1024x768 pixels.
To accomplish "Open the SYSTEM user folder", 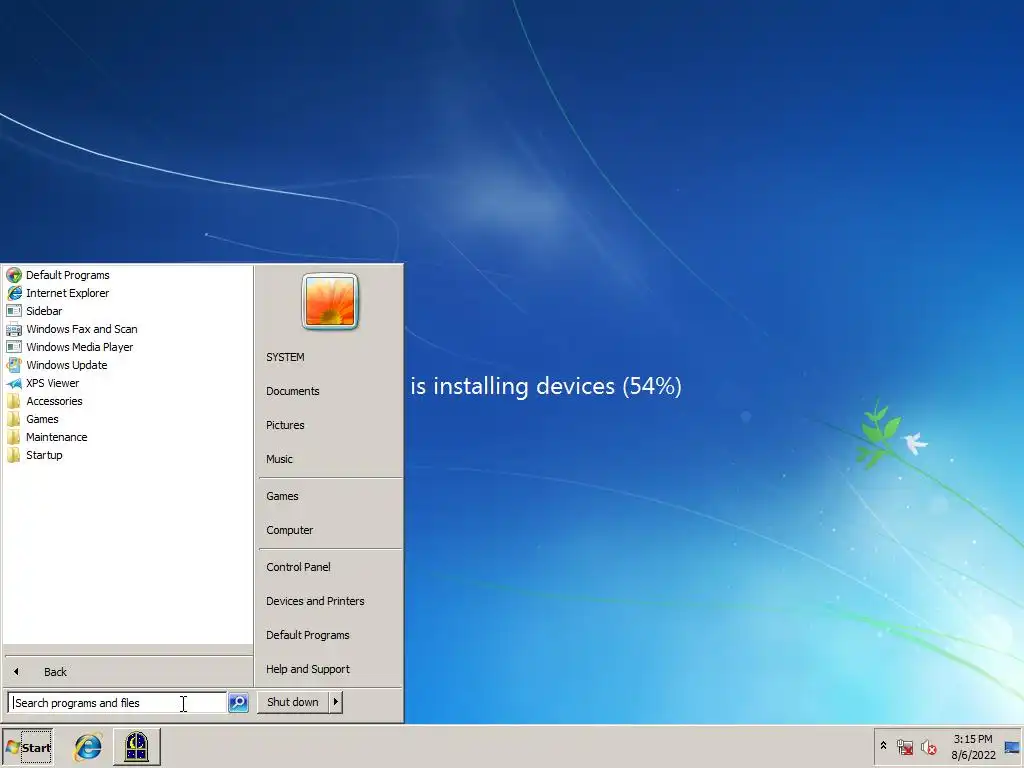I will [285, 357].
